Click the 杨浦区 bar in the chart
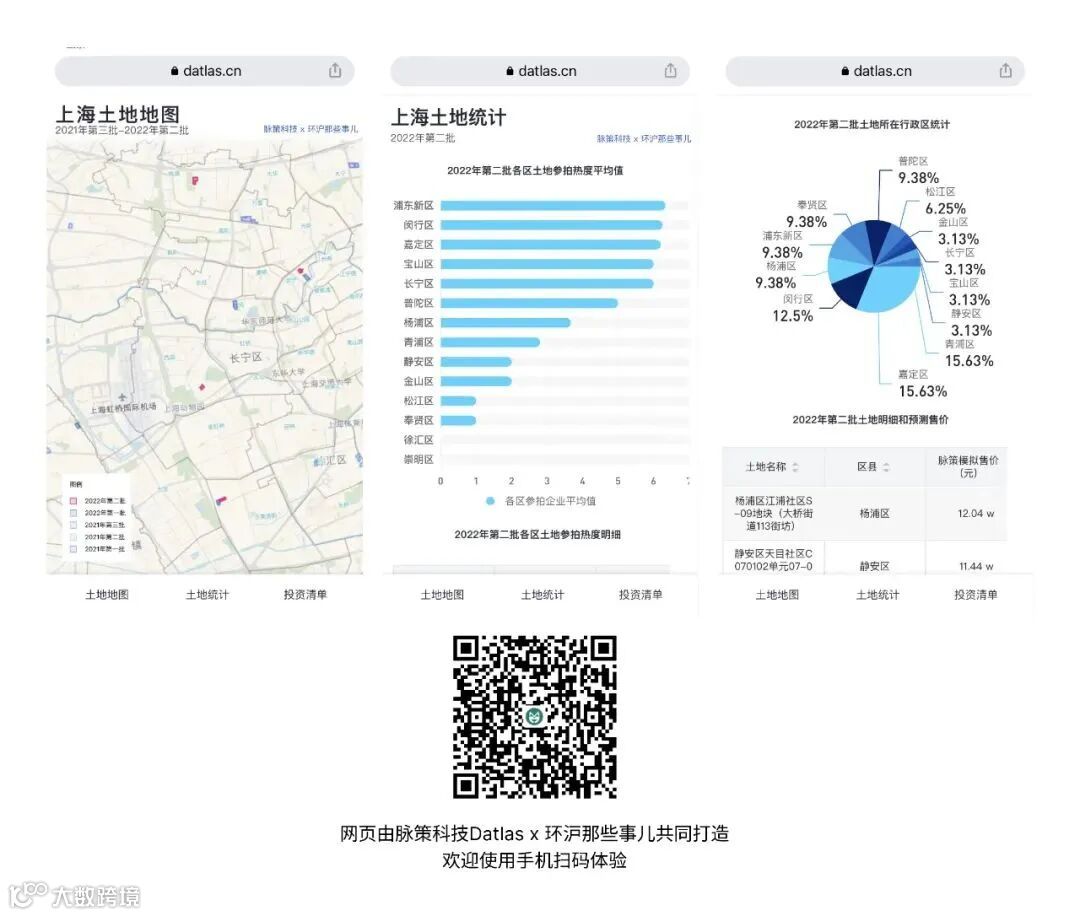The image size is (1080, 916). [x=506, y=322]
